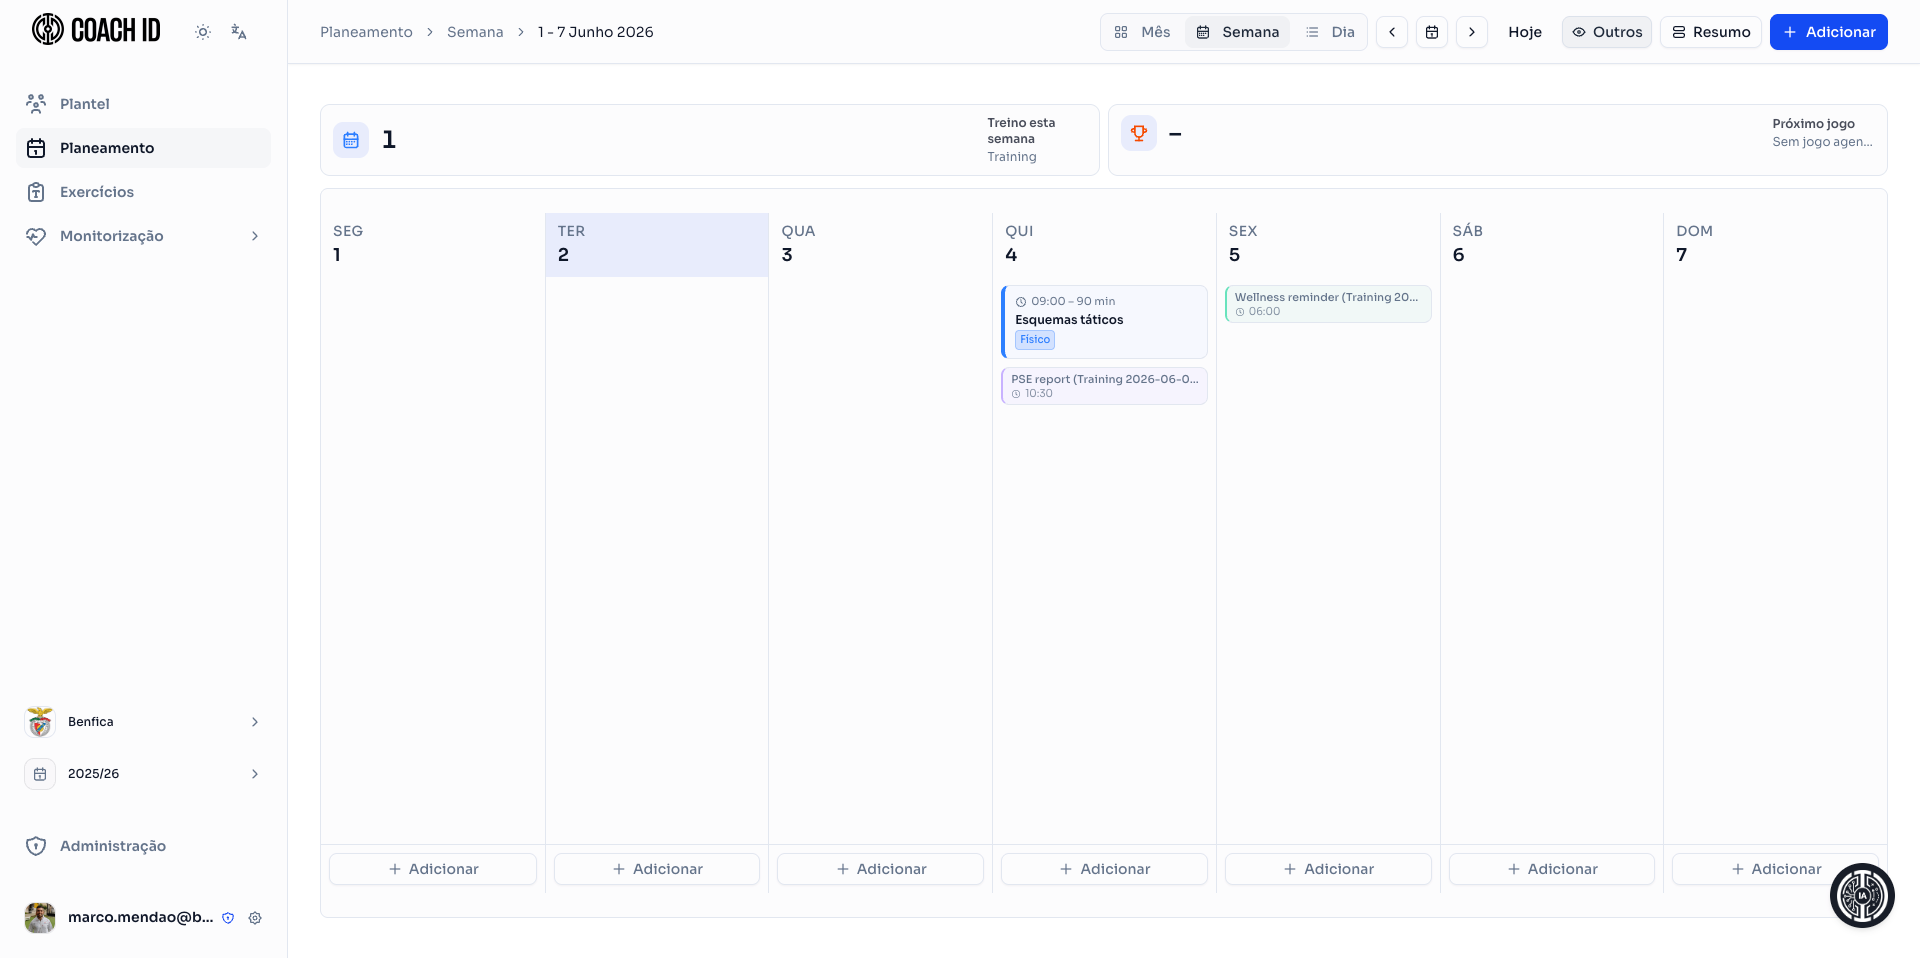1920x958 pixels.
Task: Open the date picker calendar icon
Action: 1432,32
